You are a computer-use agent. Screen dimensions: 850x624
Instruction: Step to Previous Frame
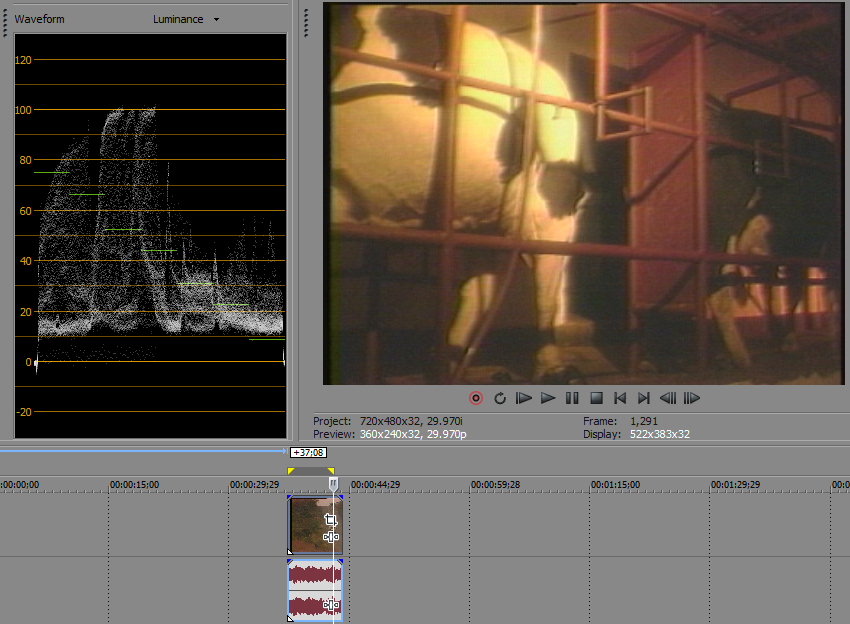[668, 398]
